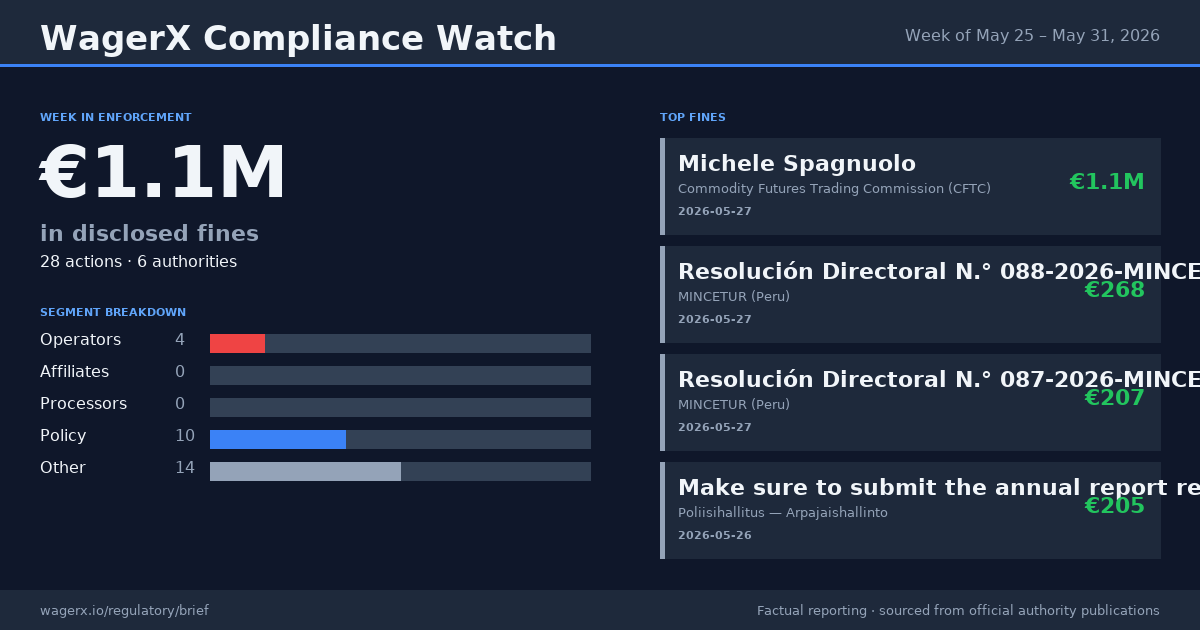The image size is (1200, 630).
Task: Open the wagerx.io/regulatory/brief link
Action: coord(124,611)
